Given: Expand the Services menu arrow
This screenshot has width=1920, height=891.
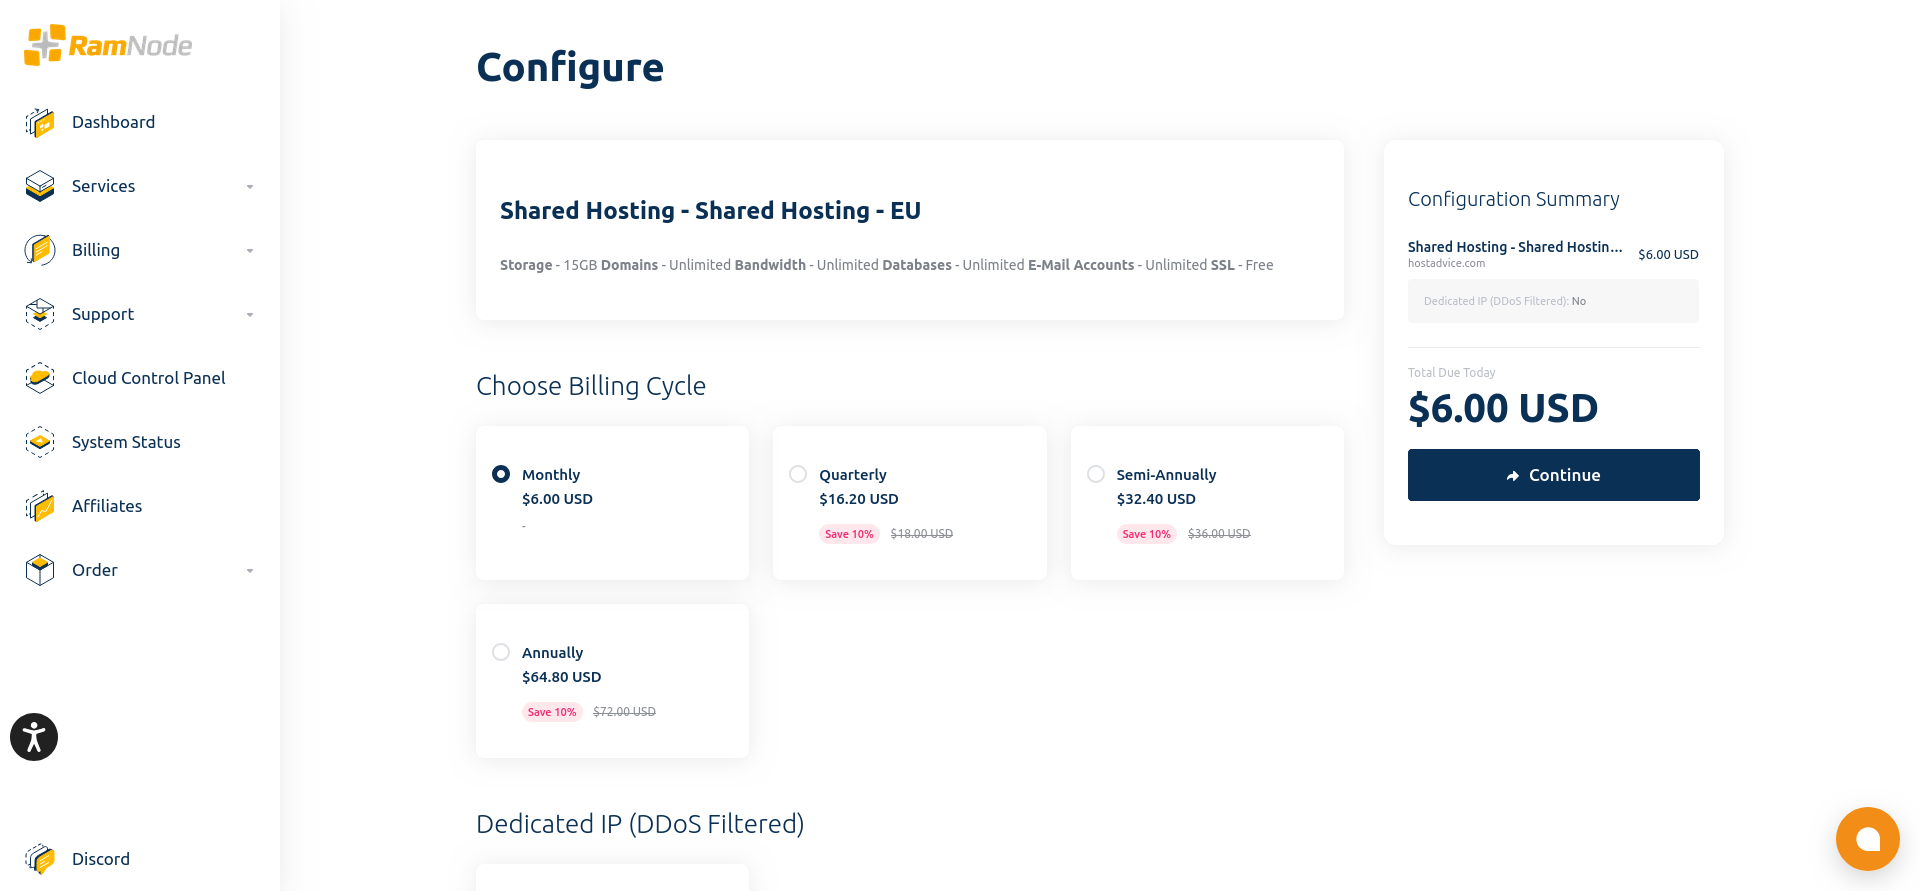Looking at the screenshot, I should [250, 187].
